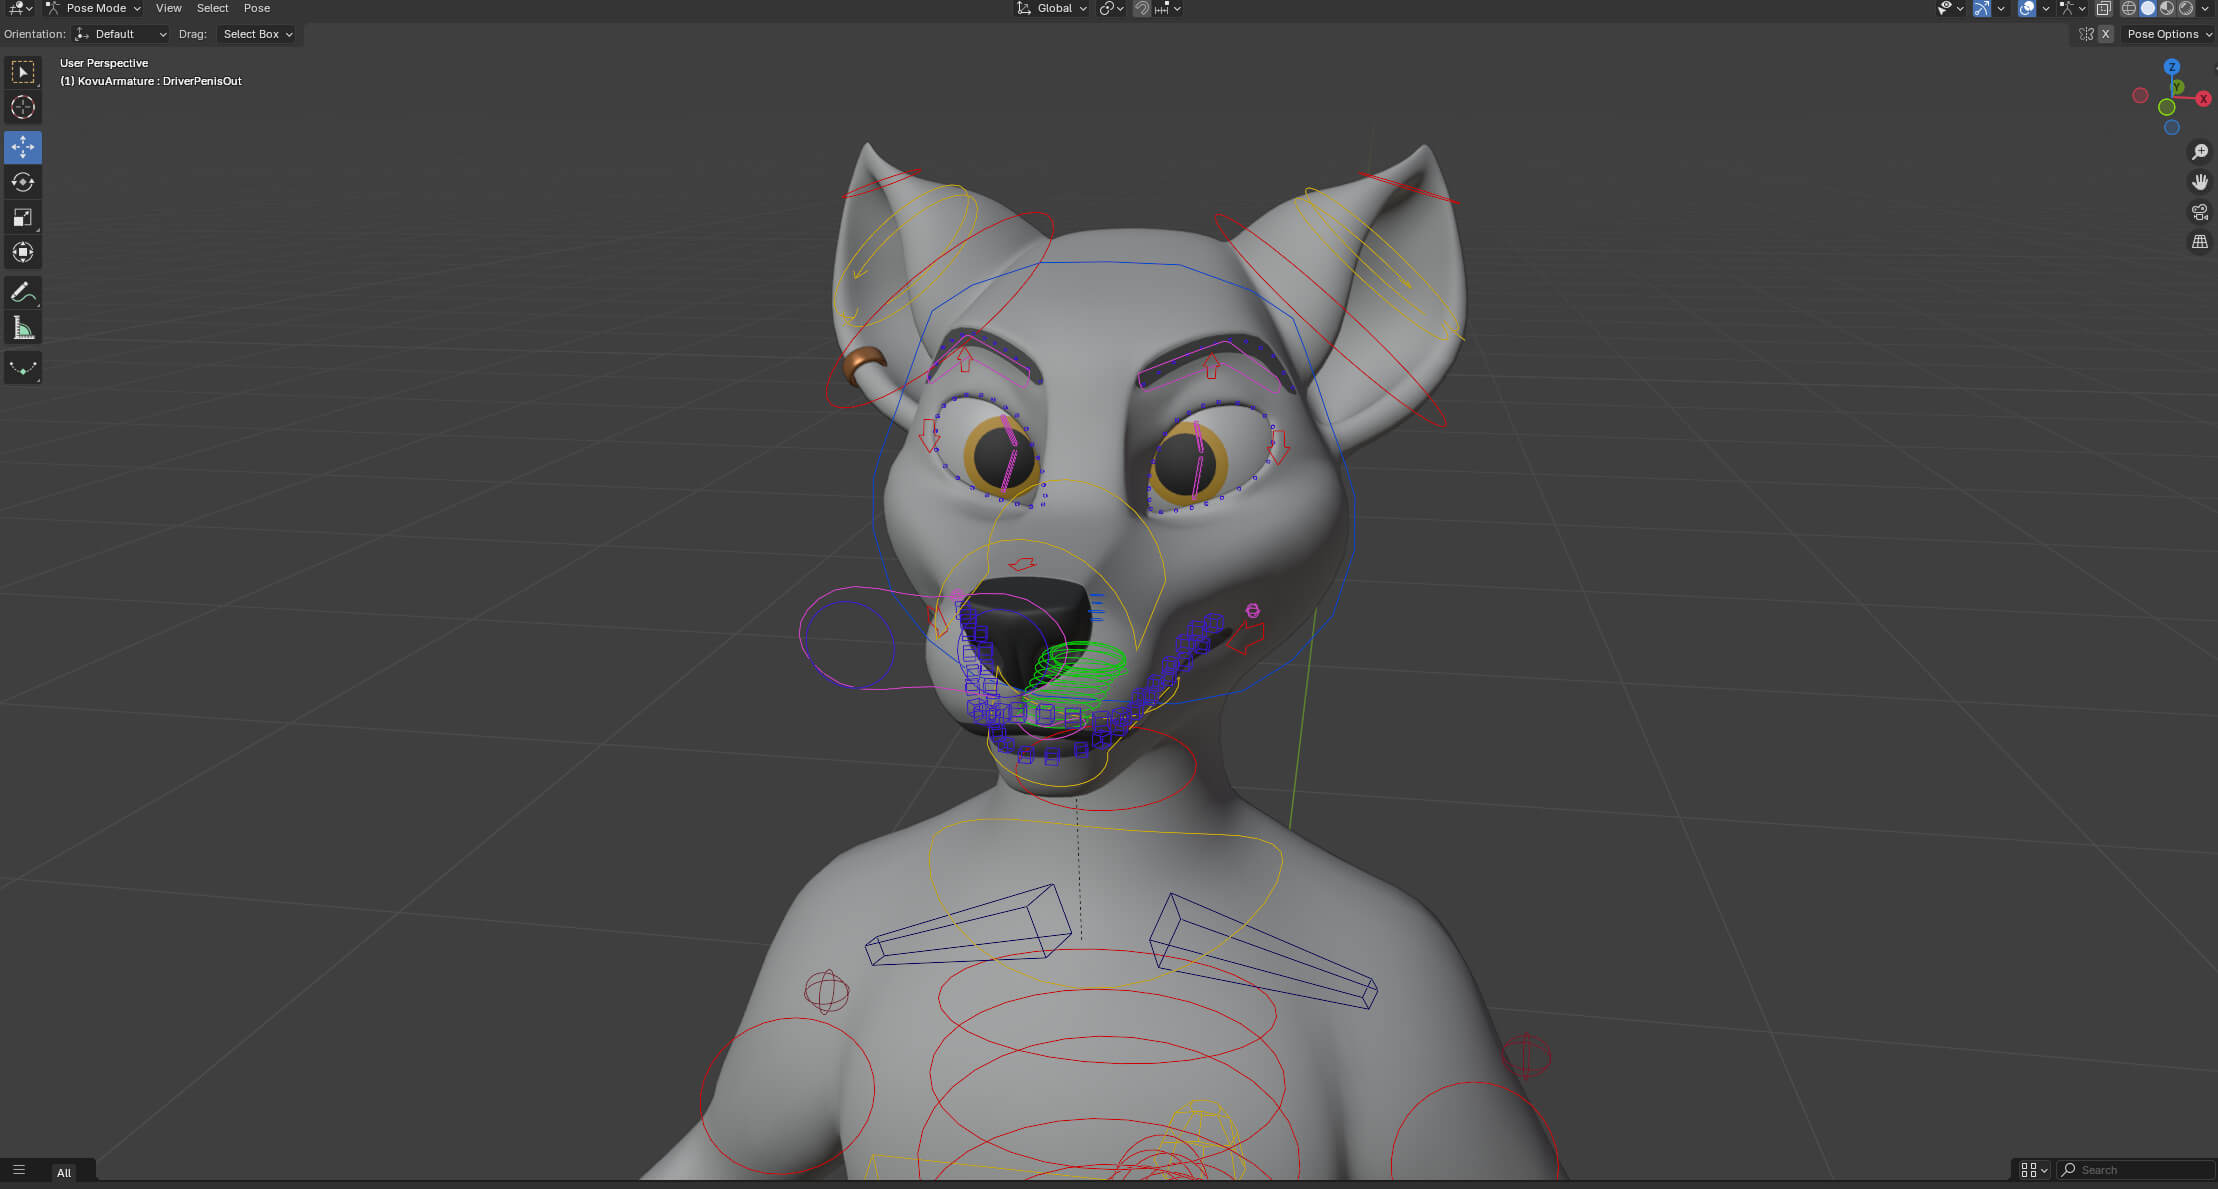The image size is (2218, 1189).
Task: Toggle X-Ray view
Action: point(2103,8)
